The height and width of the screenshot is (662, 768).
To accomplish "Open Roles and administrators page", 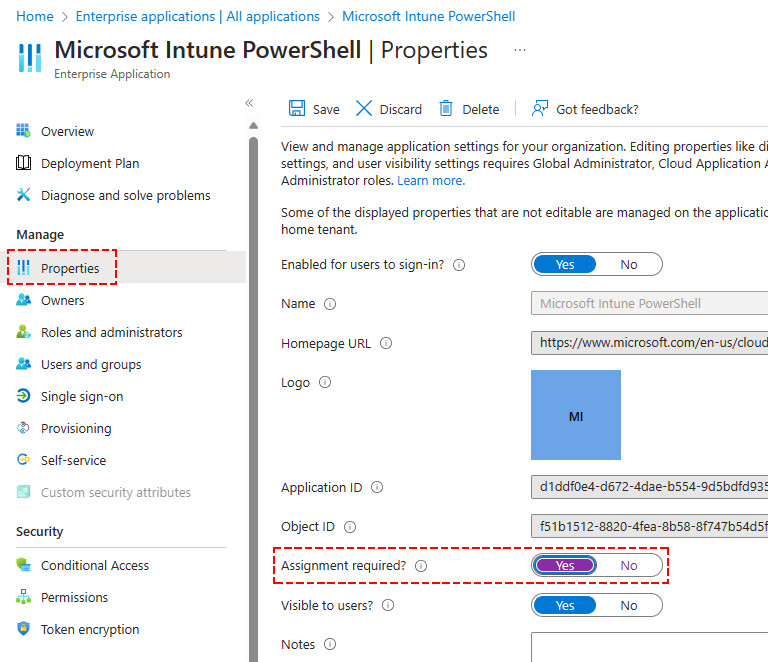I will 112,332.
